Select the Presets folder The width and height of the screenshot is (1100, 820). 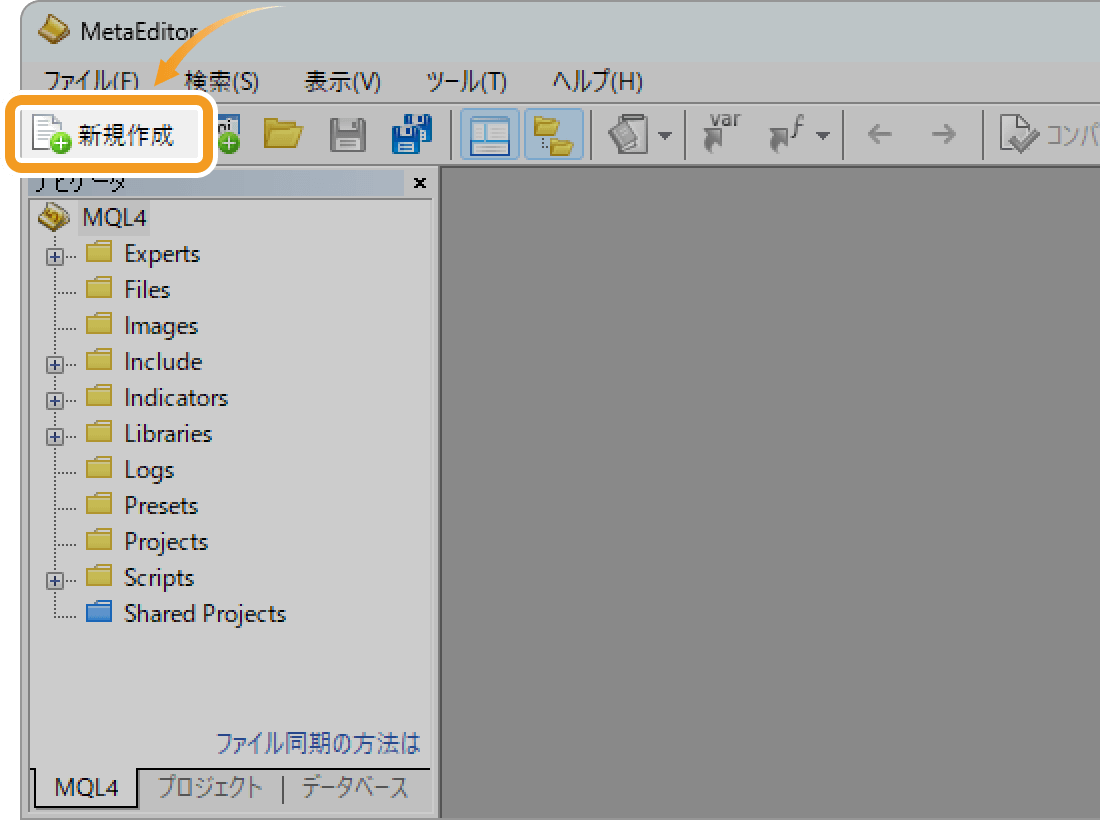click(161, 506)
